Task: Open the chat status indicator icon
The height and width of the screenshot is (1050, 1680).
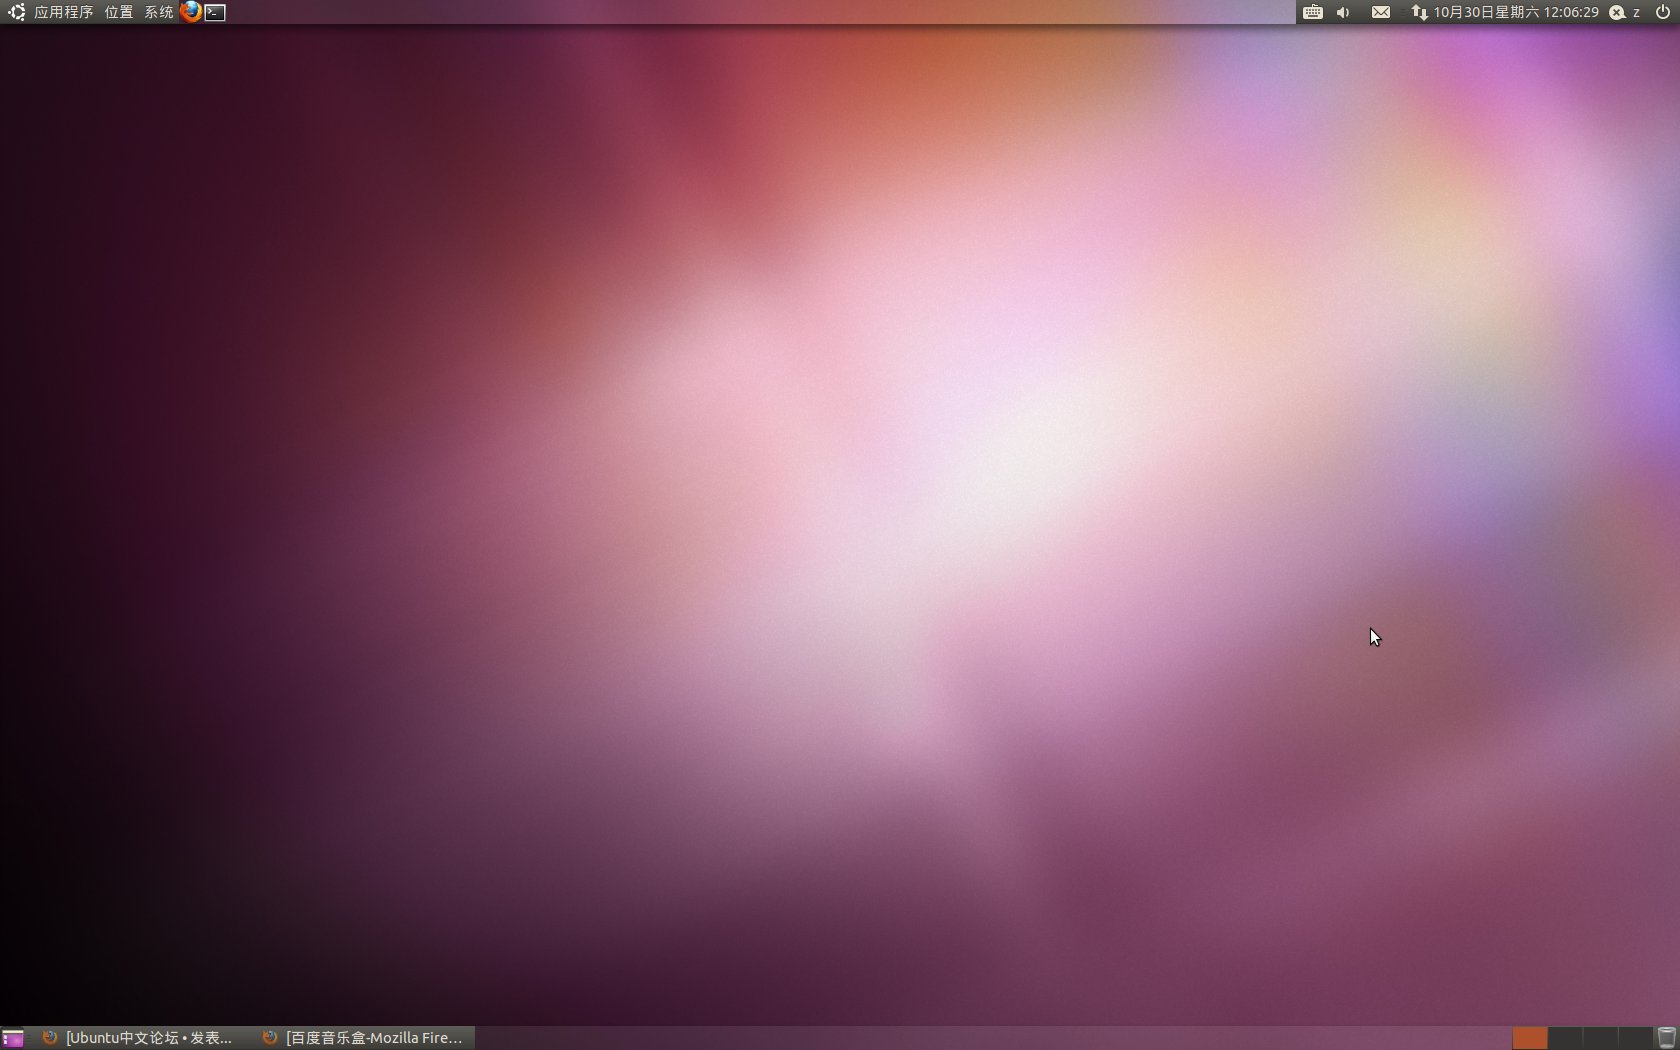Action: pyautogui.click(x=1617, y=12)
